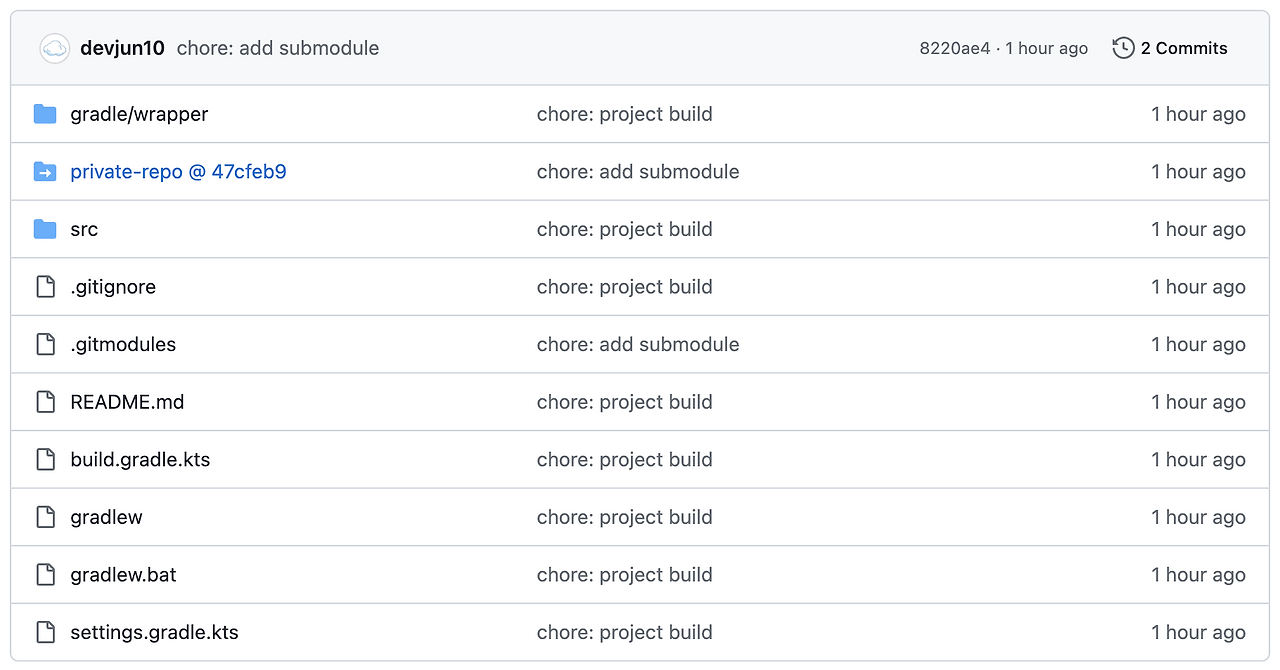Click the src folder icon
This screenshot has width=1280, height=670.
coord(45,229)
